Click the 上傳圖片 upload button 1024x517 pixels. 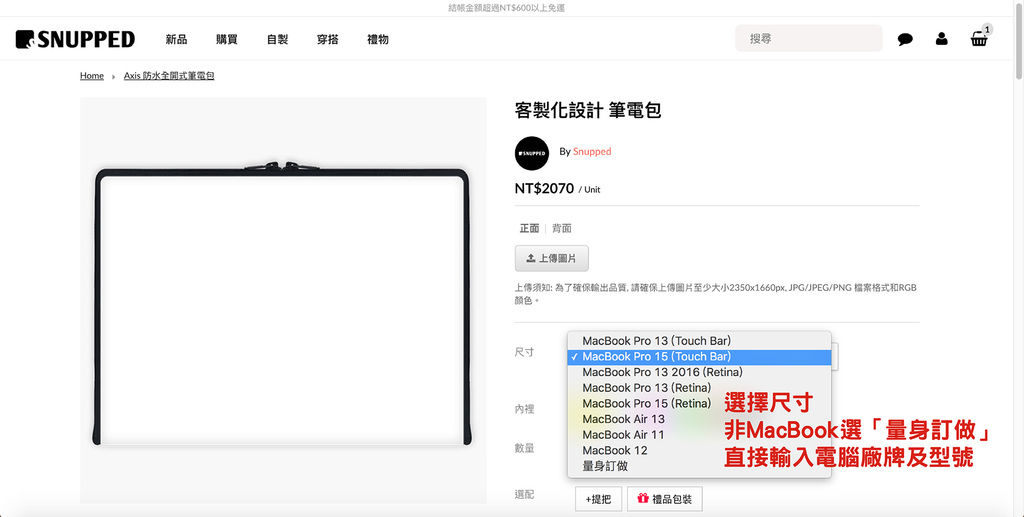click(552, 258)
